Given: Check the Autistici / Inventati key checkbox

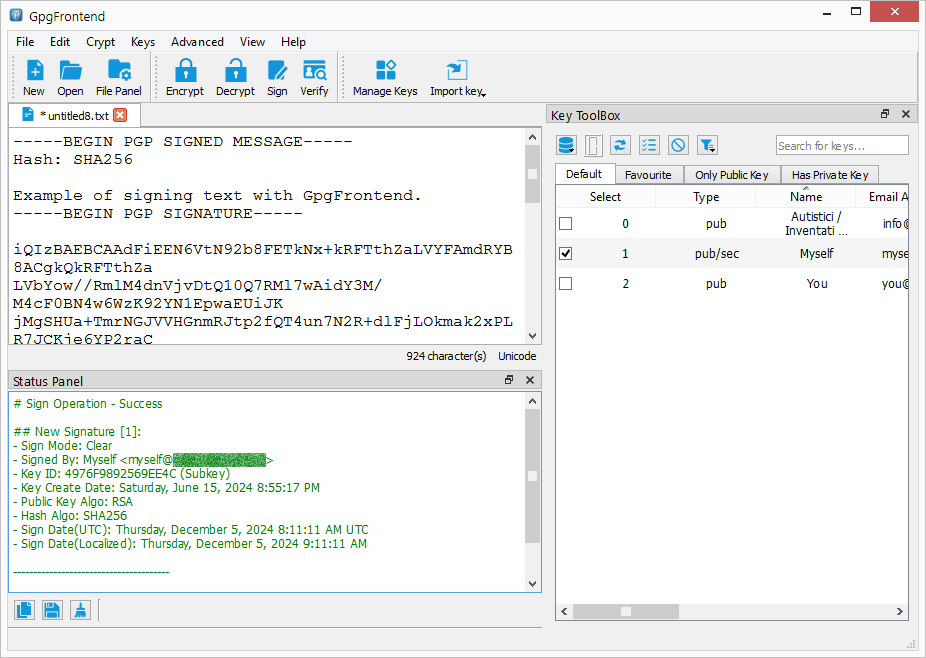Looking at the screenshot, I should [566, 223].
